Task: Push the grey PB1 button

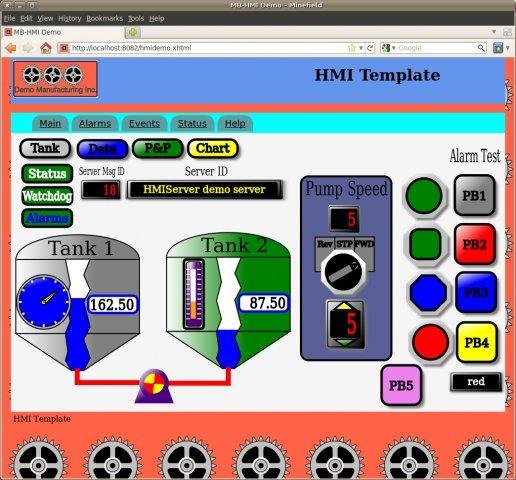Action: click(x=474, y=195)
